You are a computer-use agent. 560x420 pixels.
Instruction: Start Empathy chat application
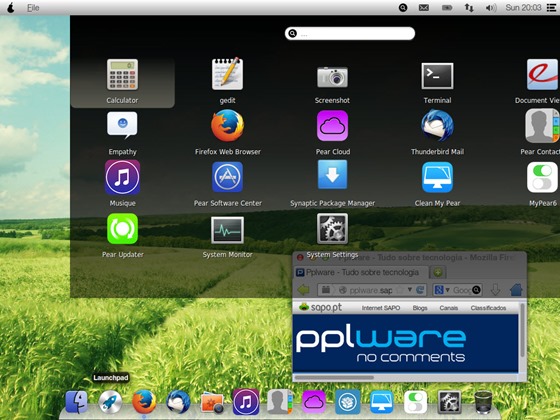[x=122, y=125]
